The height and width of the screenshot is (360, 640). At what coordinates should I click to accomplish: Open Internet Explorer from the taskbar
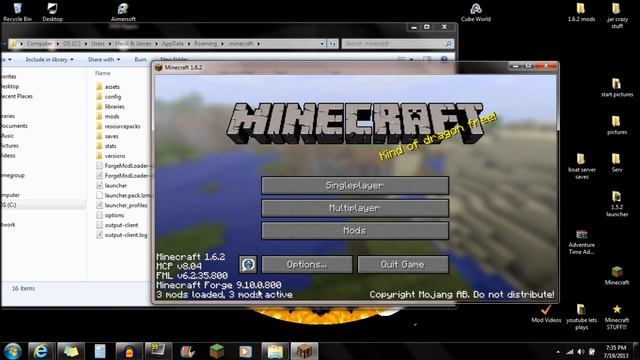click(x=40, y=351)
